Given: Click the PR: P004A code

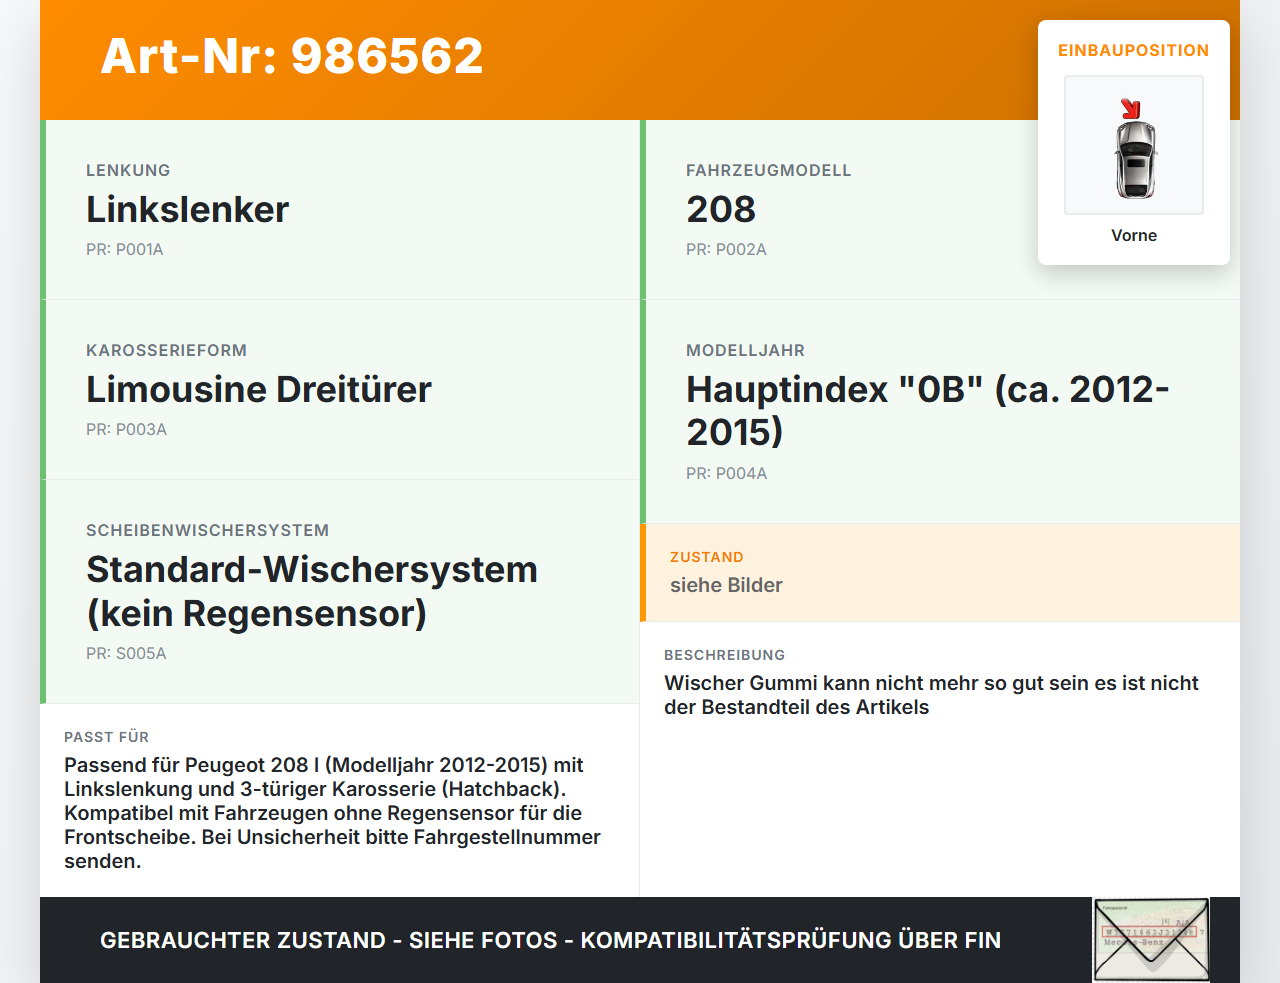Looking at the screenshot, I should pos(726,473).
